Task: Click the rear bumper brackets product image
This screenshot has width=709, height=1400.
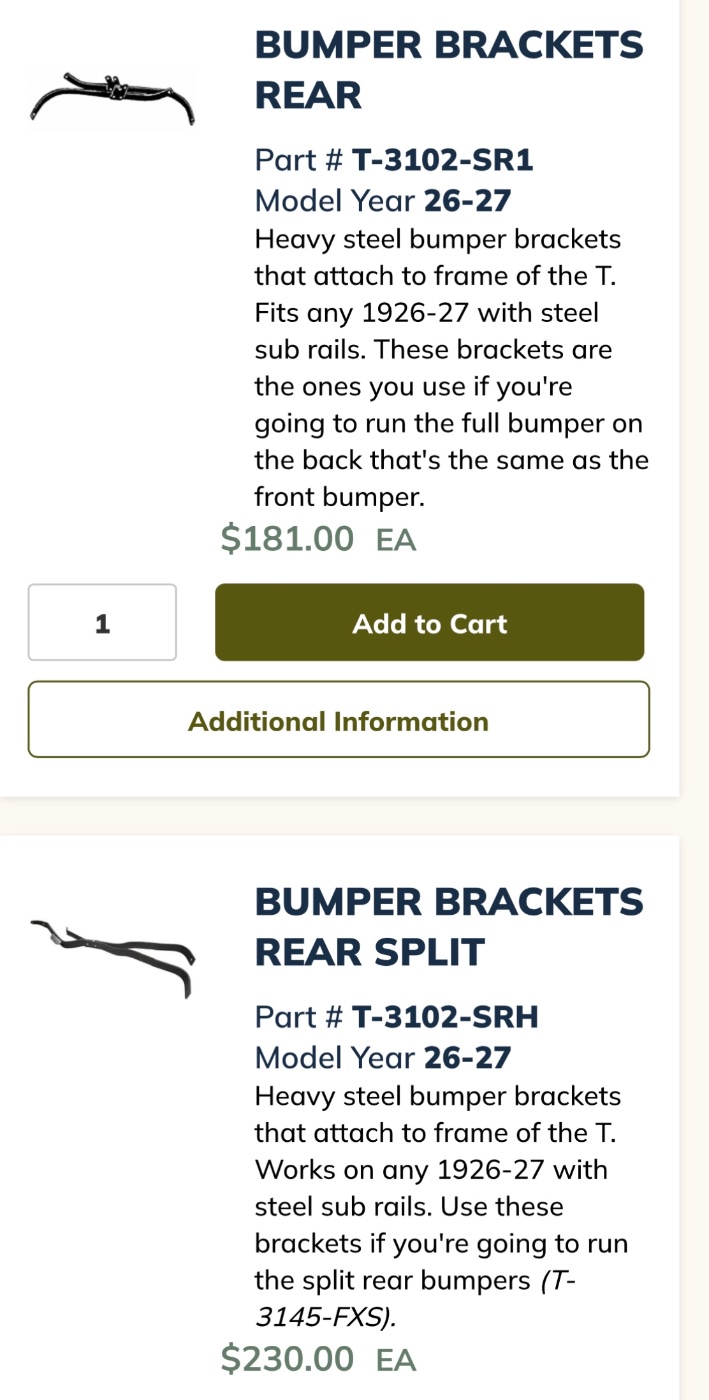Action: tap(112, 97)
